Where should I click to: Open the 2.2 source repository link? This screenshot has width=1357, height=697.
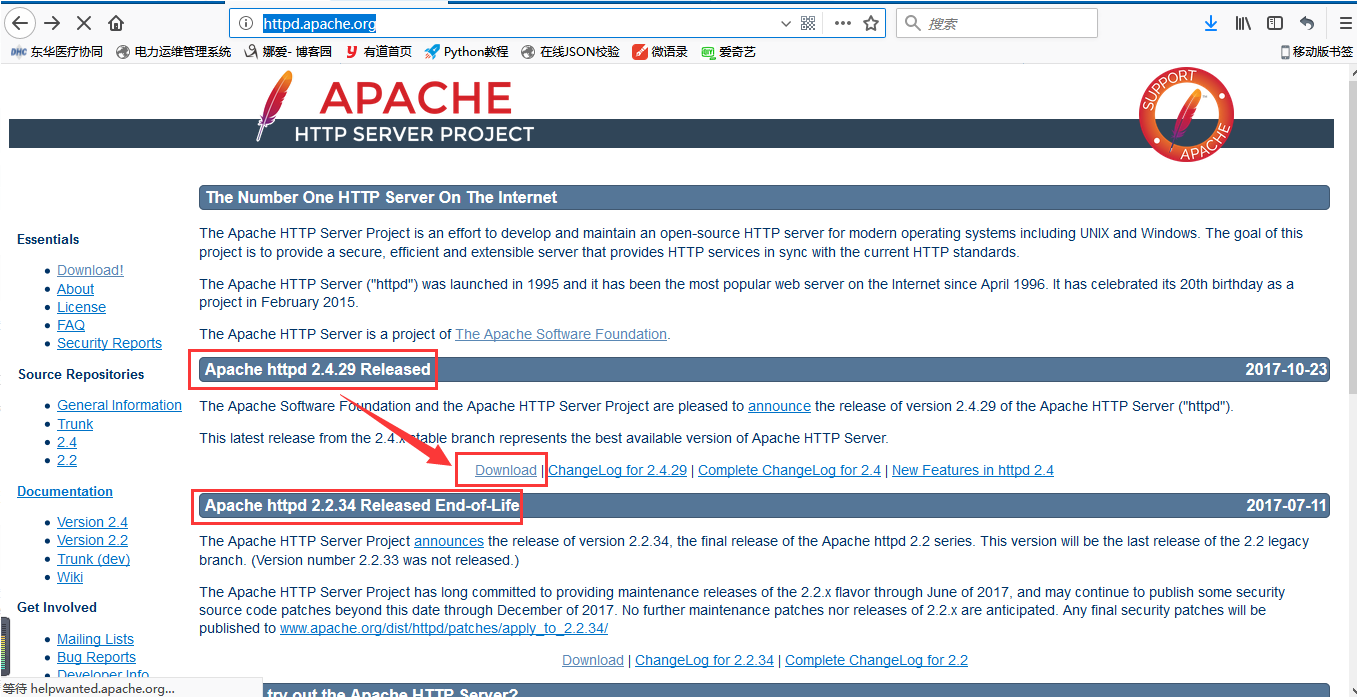coord(67,460)
